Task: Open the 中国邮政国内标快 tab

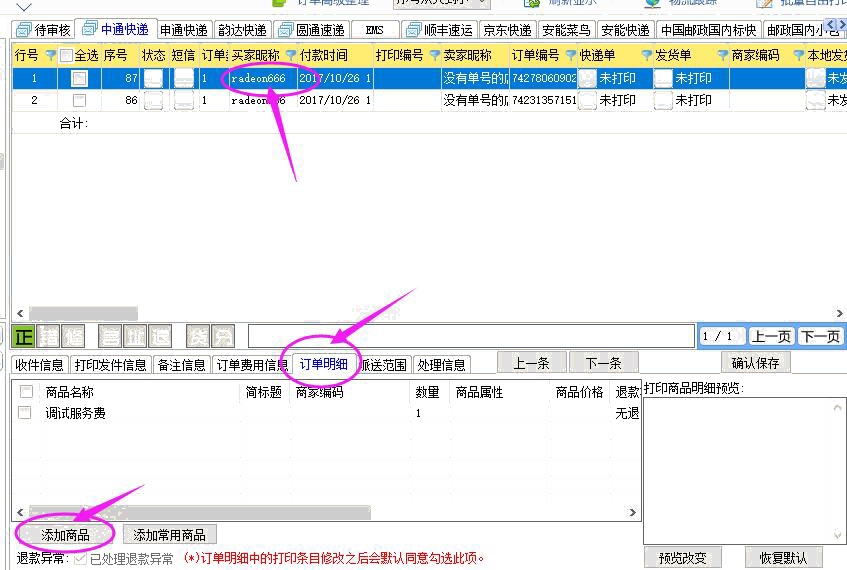Action: 708,30
